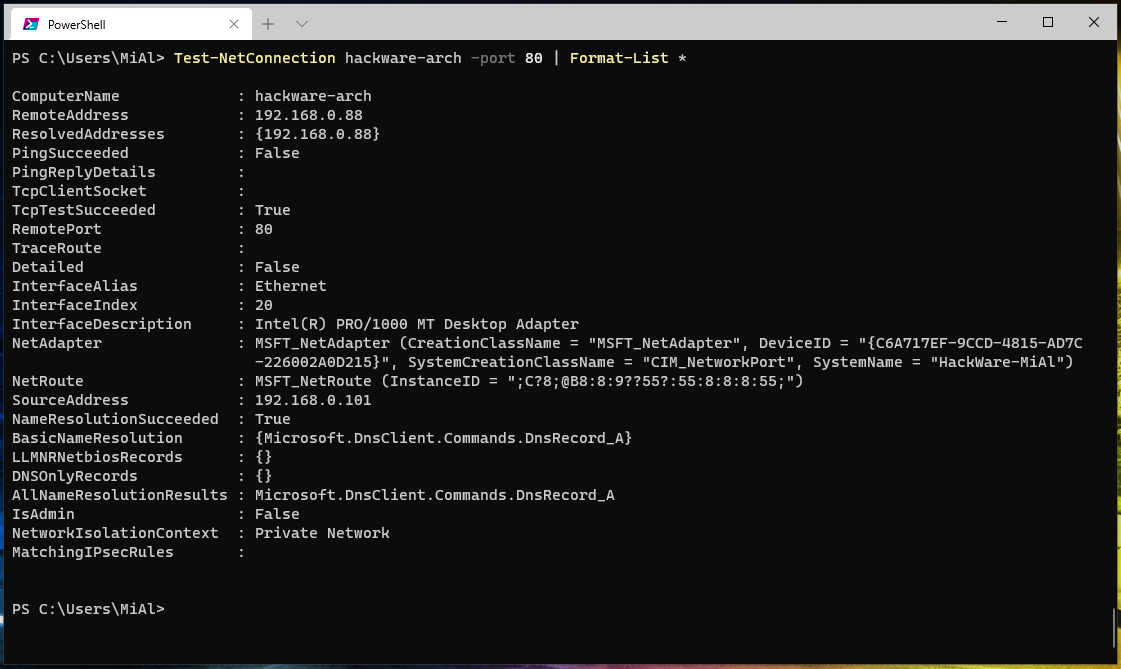Click the SourceAddress value 192.168.0.101
Screen dimensions: 1121x669
coord(313,400)
